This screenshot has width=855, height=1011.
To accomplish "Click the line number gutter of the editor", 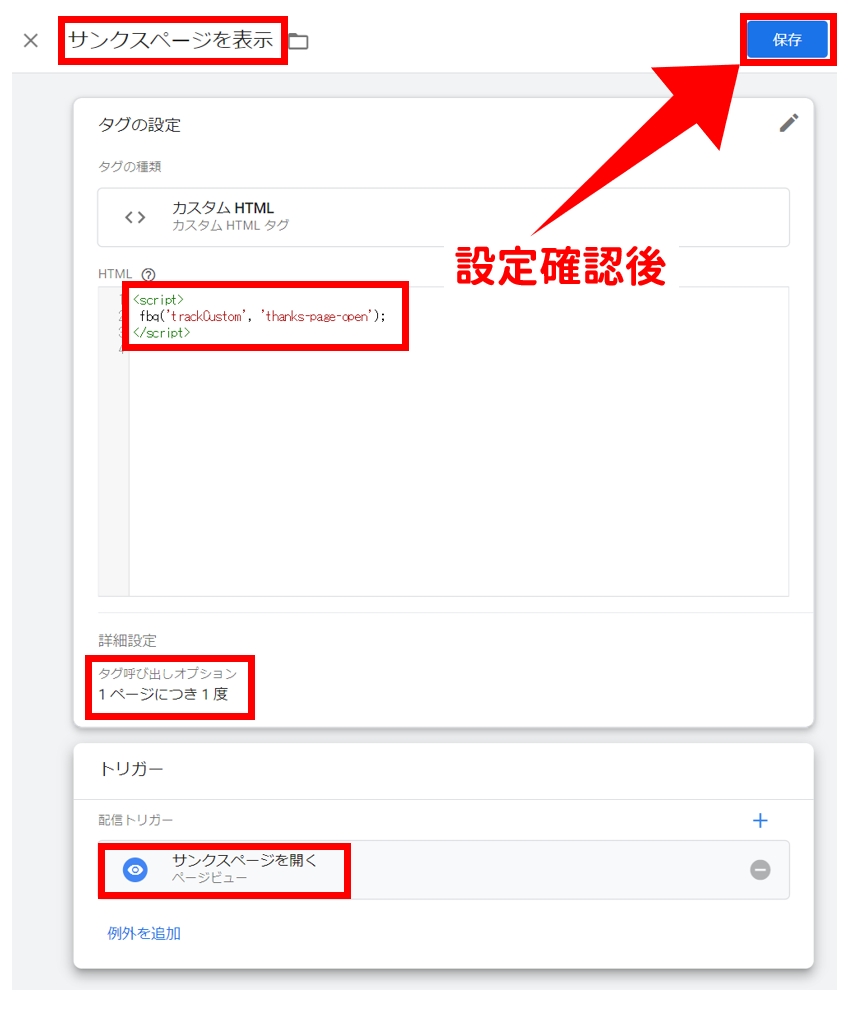I will (113, 441).
